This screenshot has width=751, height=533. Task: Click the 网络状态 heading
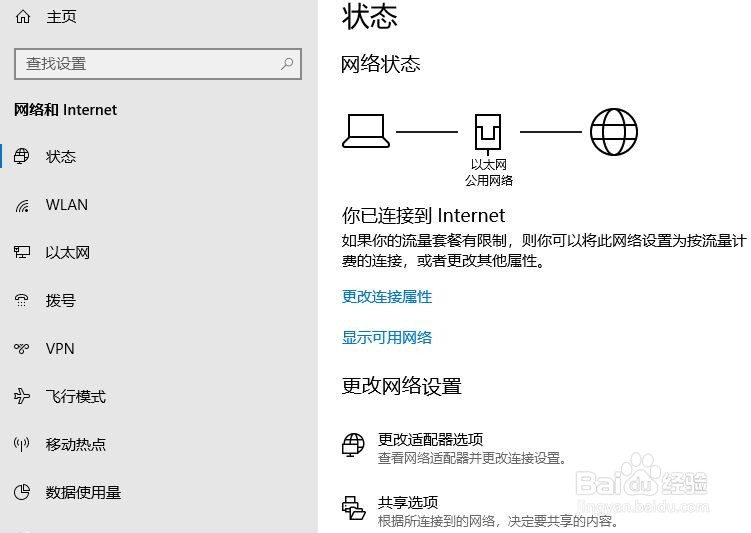(381, 64)
